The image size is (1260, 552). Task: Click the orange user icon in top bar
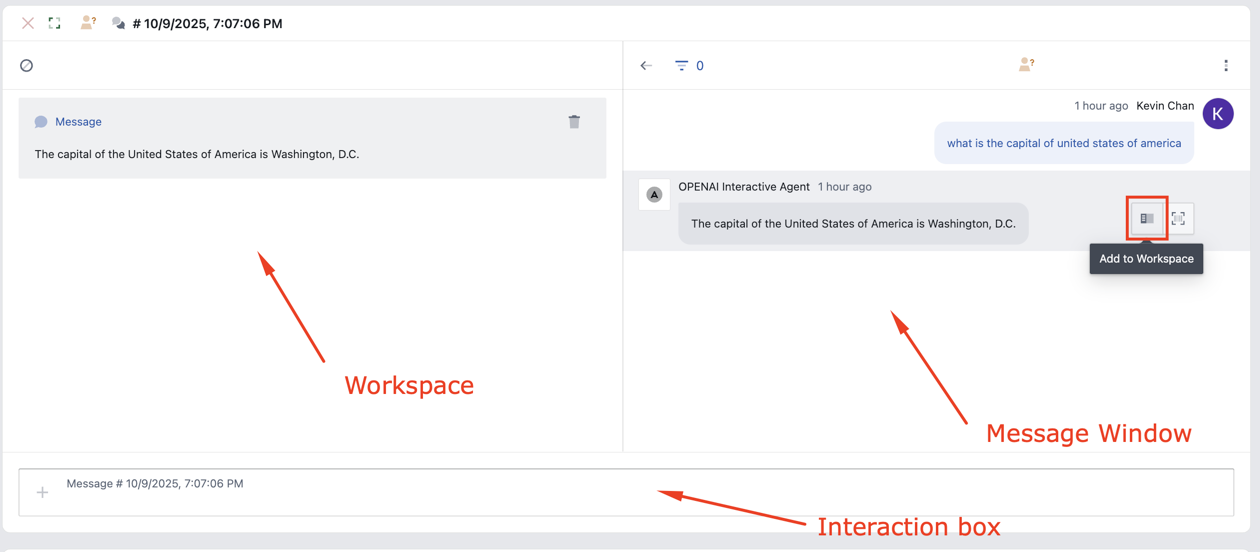click(x=88, y=23)
